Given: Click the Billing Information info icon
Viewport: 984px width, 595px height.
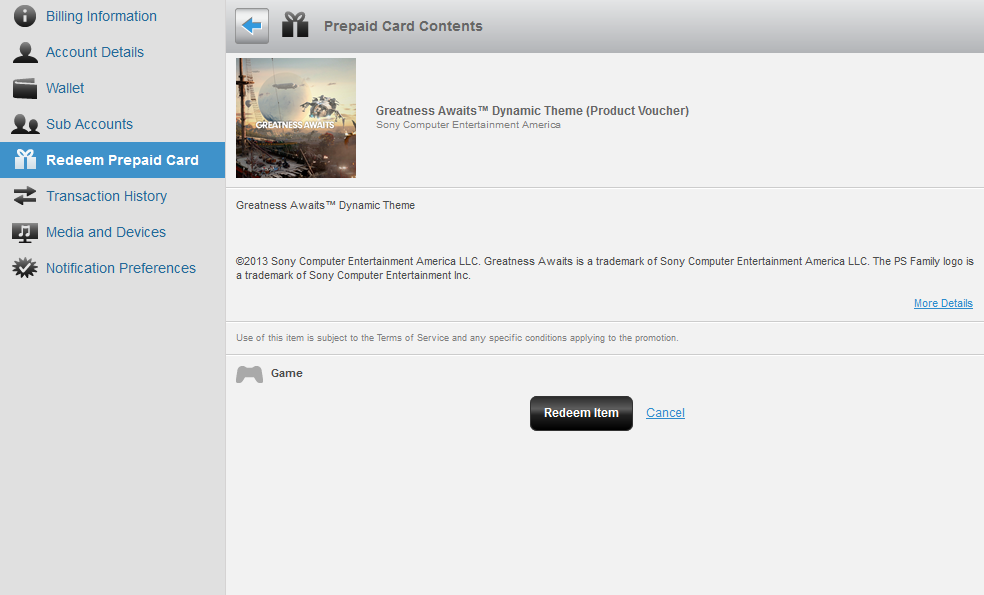Looking at the screenshot, I should 25,16.
